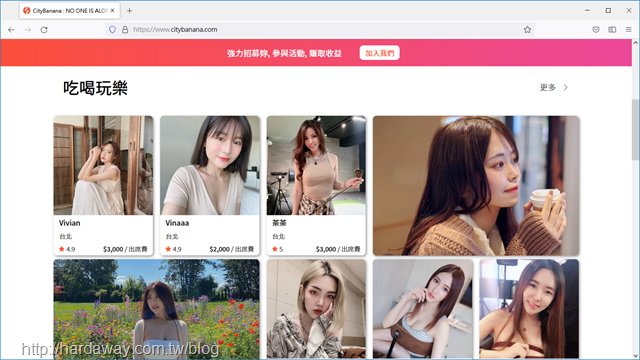This screenshot has height=360, width=640.
Task: Bookmark this page with the star
Action: pos(527,29)
